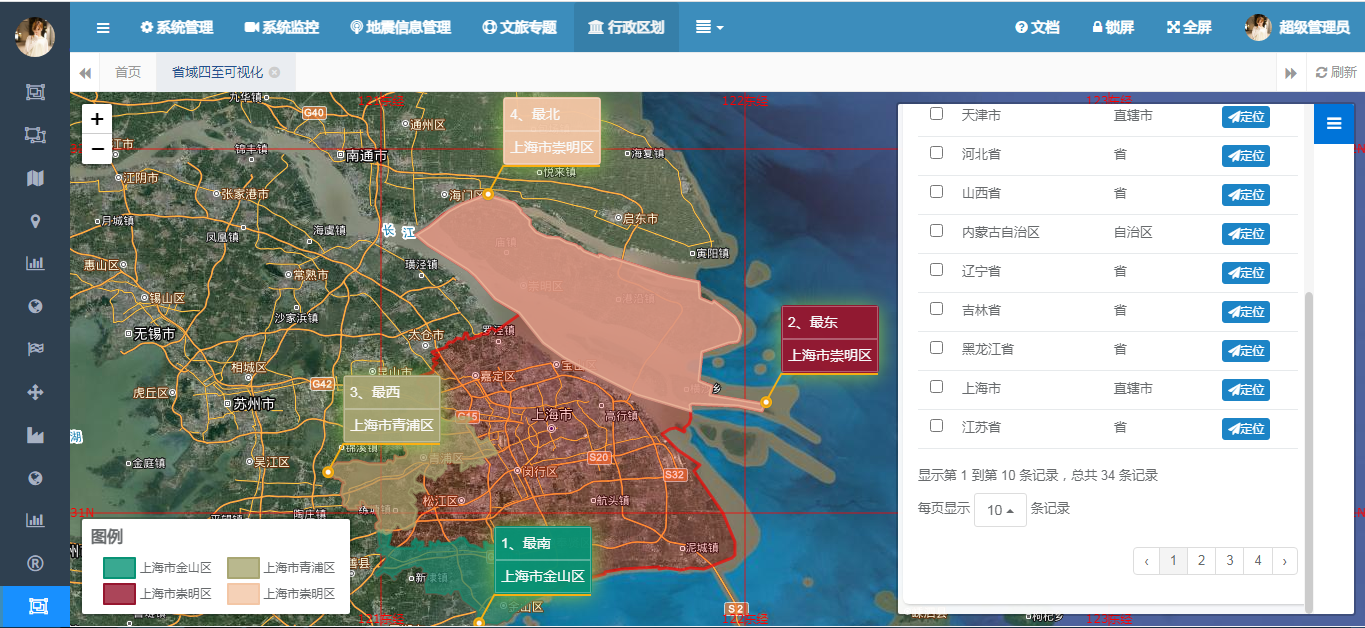1365x628 pixels.
Task: Click the bar chart icon just below the map pin icon
Action: (35, 264)
